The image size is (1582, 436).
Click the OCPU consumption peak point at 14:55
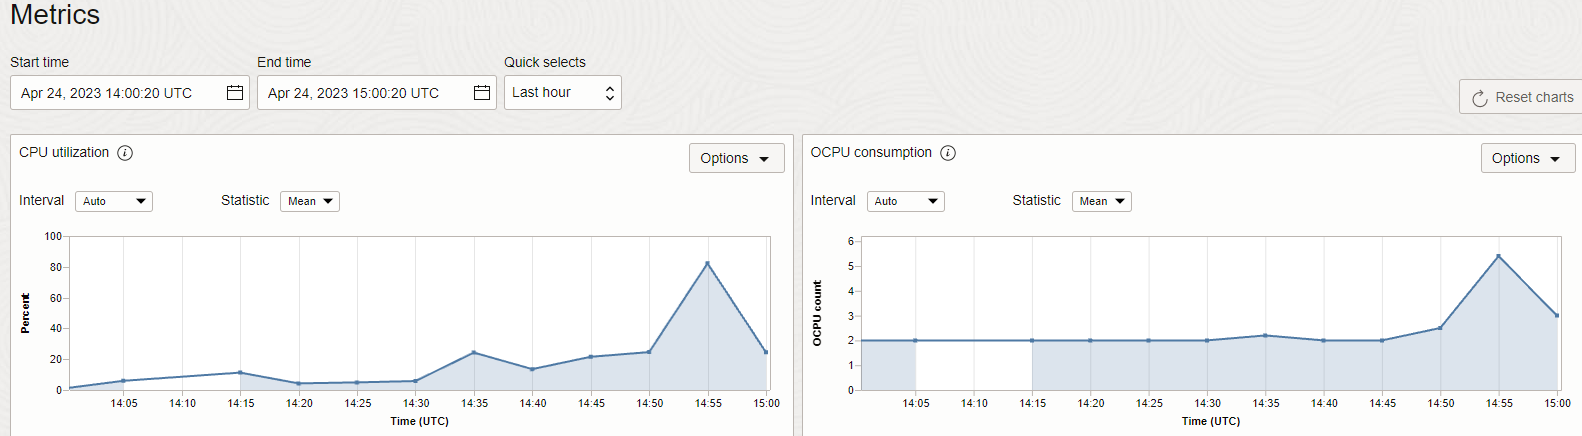1498,256
